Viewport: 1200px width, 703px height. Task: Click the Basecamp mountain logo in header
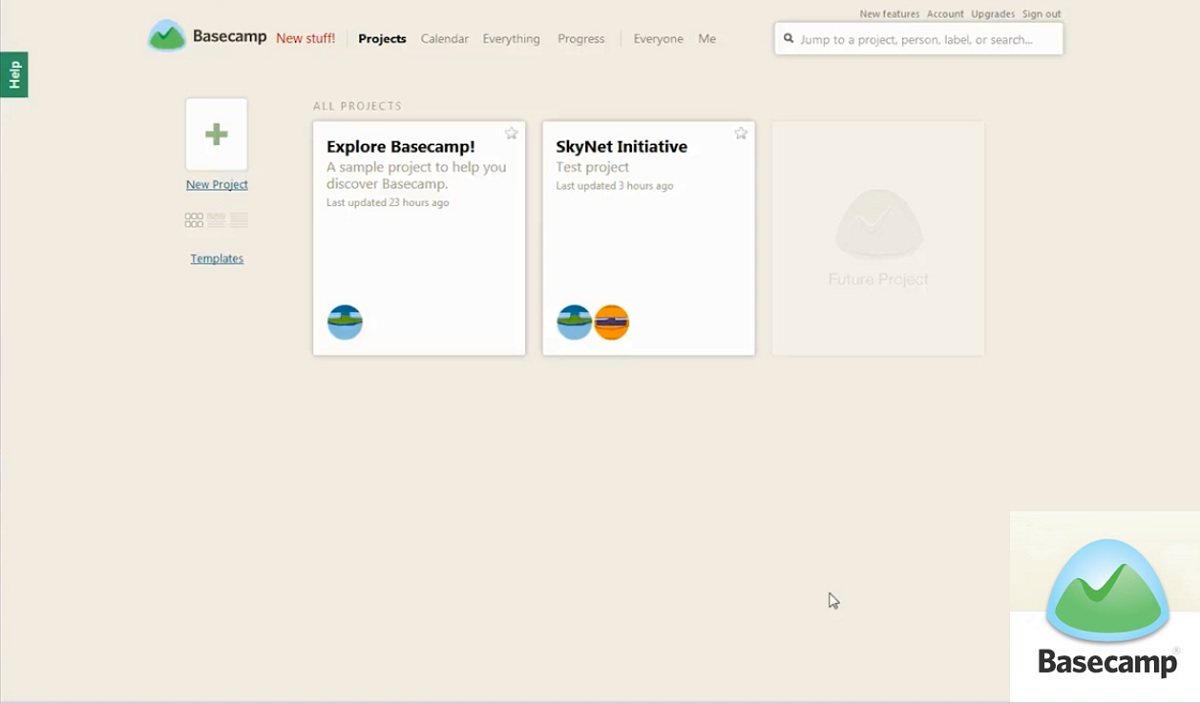pos(167,37)
